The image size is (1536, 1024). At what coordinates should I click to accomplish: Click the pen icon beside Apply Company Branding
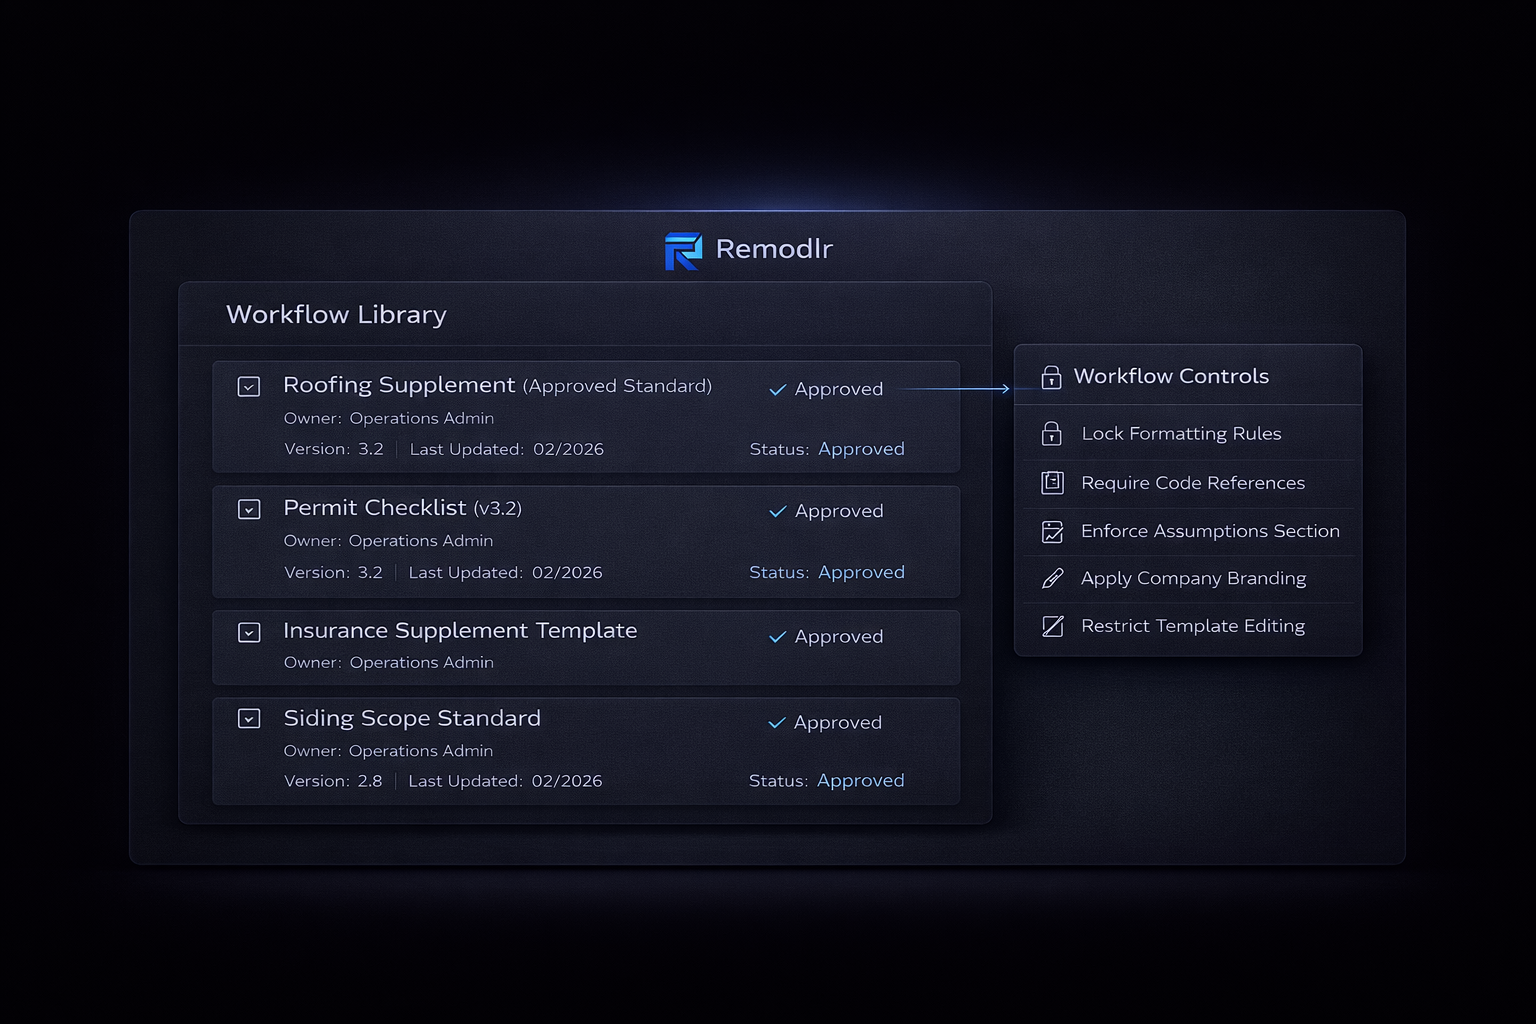pos(1051,578)
